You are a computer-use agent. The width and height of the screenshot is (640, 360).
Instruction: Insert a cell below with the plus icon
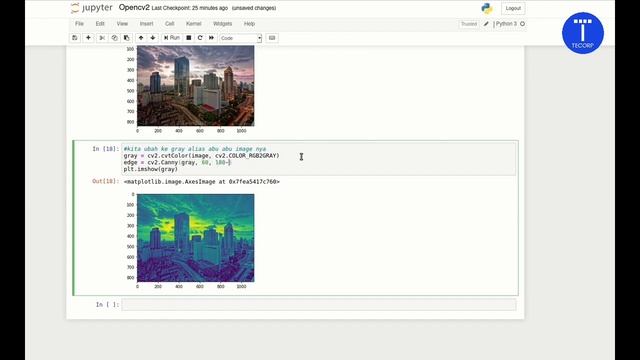88,38
